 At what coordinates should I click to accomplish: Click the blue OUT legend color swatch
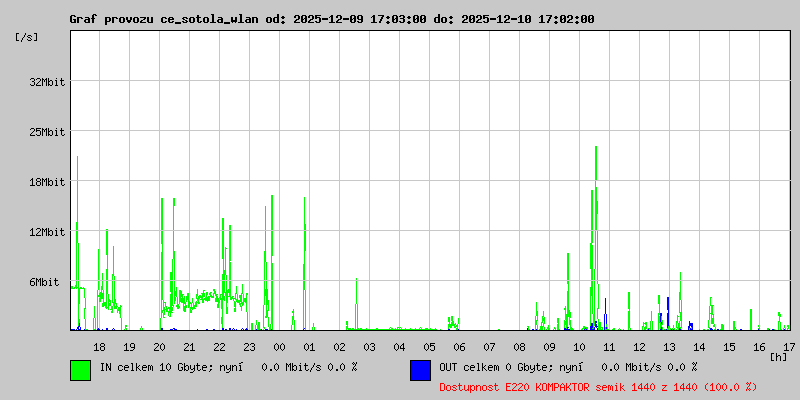click(x=420, y=370)
